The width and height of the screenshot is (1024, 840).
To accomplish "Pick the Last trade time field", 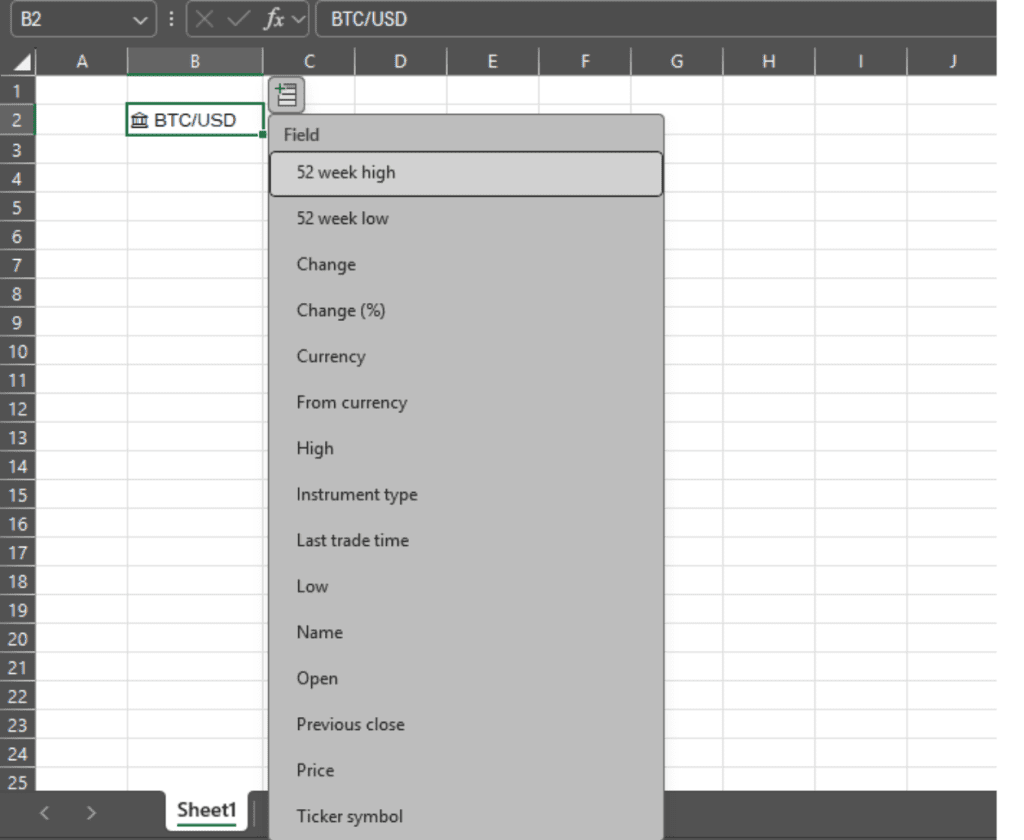I will 352,540.
